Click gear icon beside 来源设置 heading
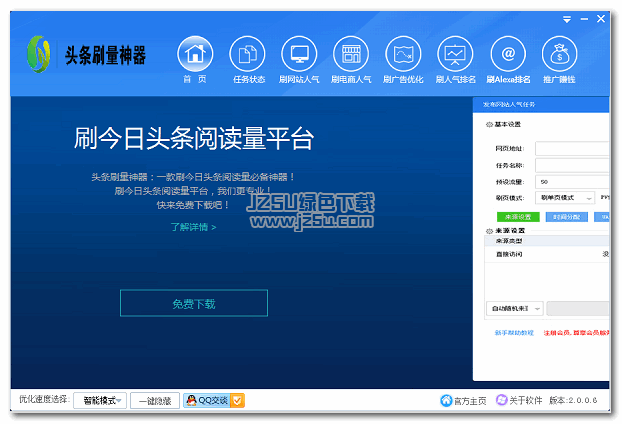This screenshot has height=424, width=622. (x=489, y=231)
